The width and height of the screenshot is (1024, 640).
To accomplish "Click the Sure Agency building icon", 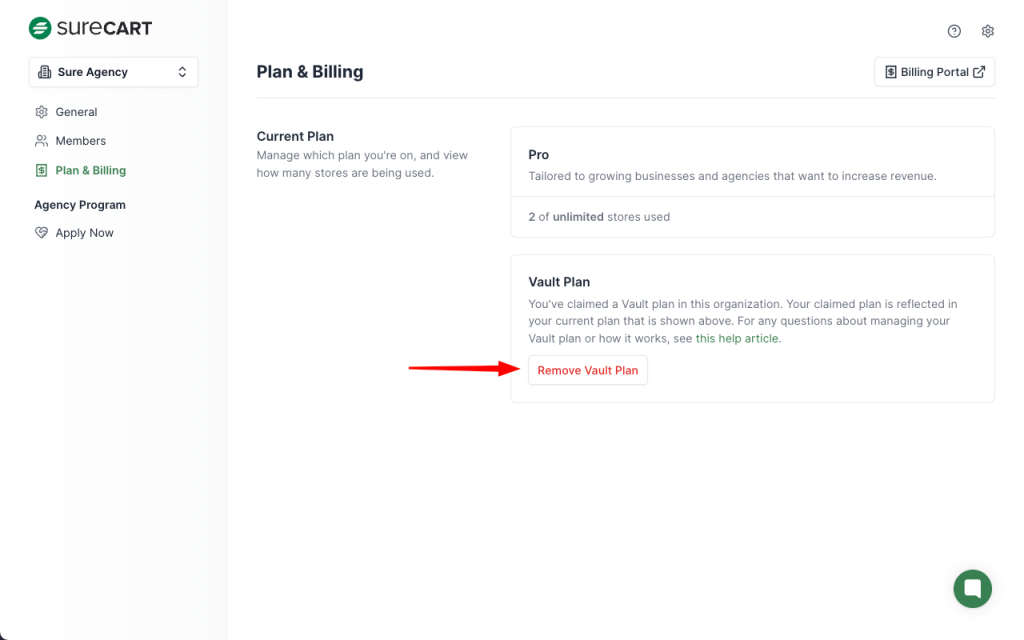I will 45,72.
